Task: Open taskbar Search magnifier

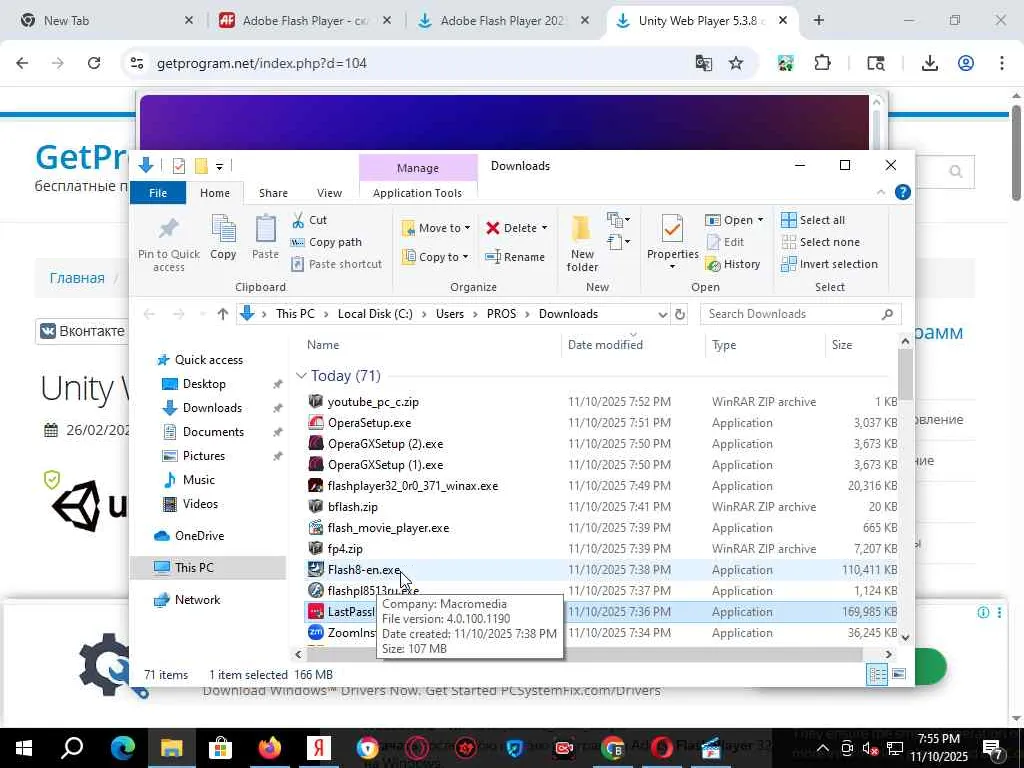Action: coord(72,747)
